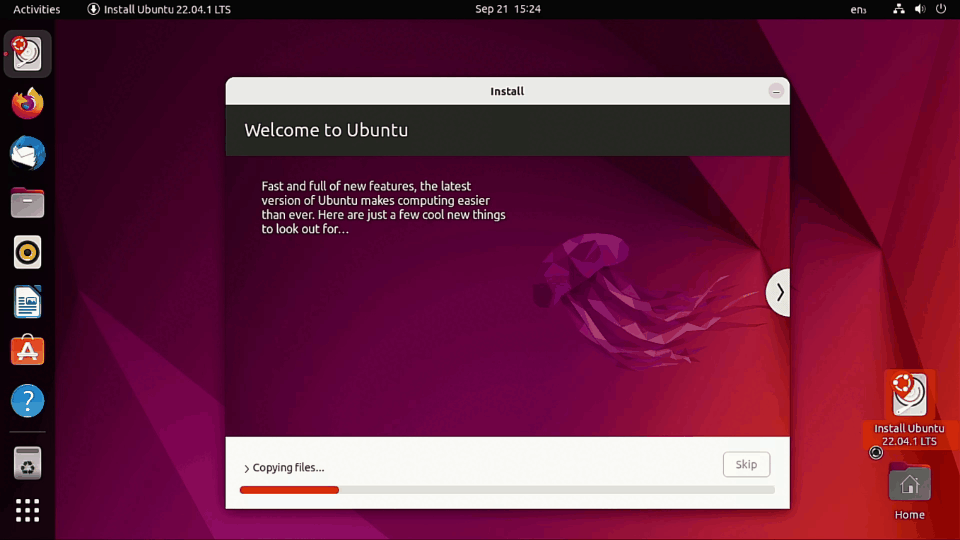Viewport: 960px width, 540px height.
Task: Click the Welcome to Ubuntu heading
Action: (x=326, y=130)
